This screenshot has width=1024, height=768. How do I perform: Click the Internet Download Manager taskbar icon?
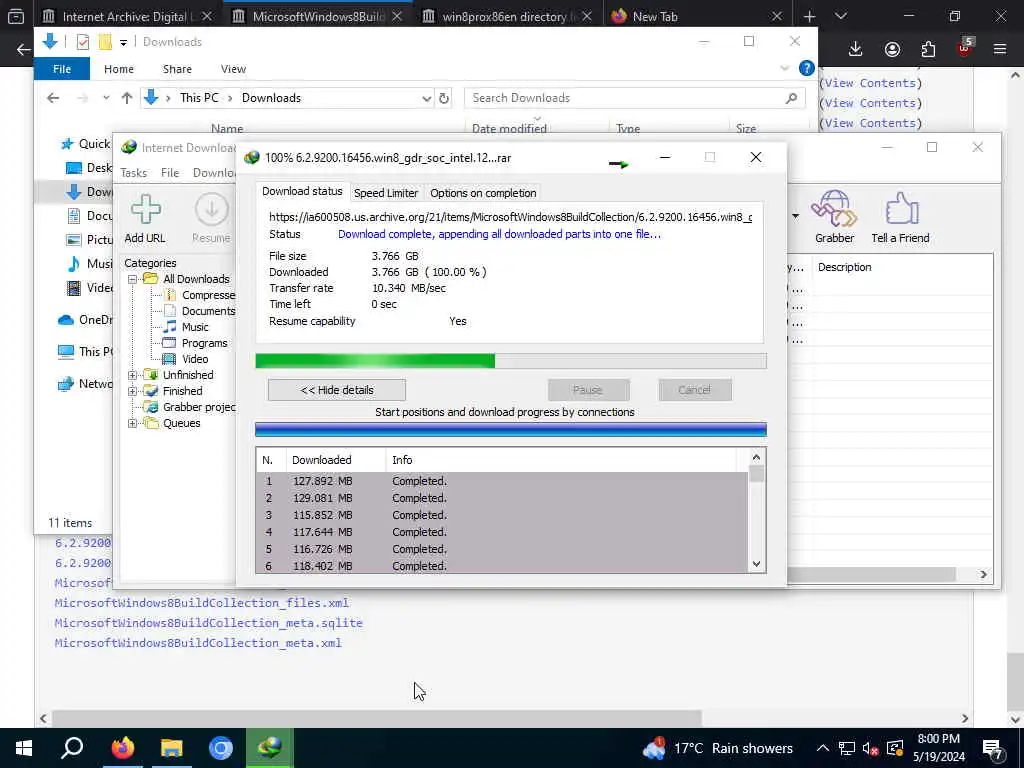(x=270, y=748)
